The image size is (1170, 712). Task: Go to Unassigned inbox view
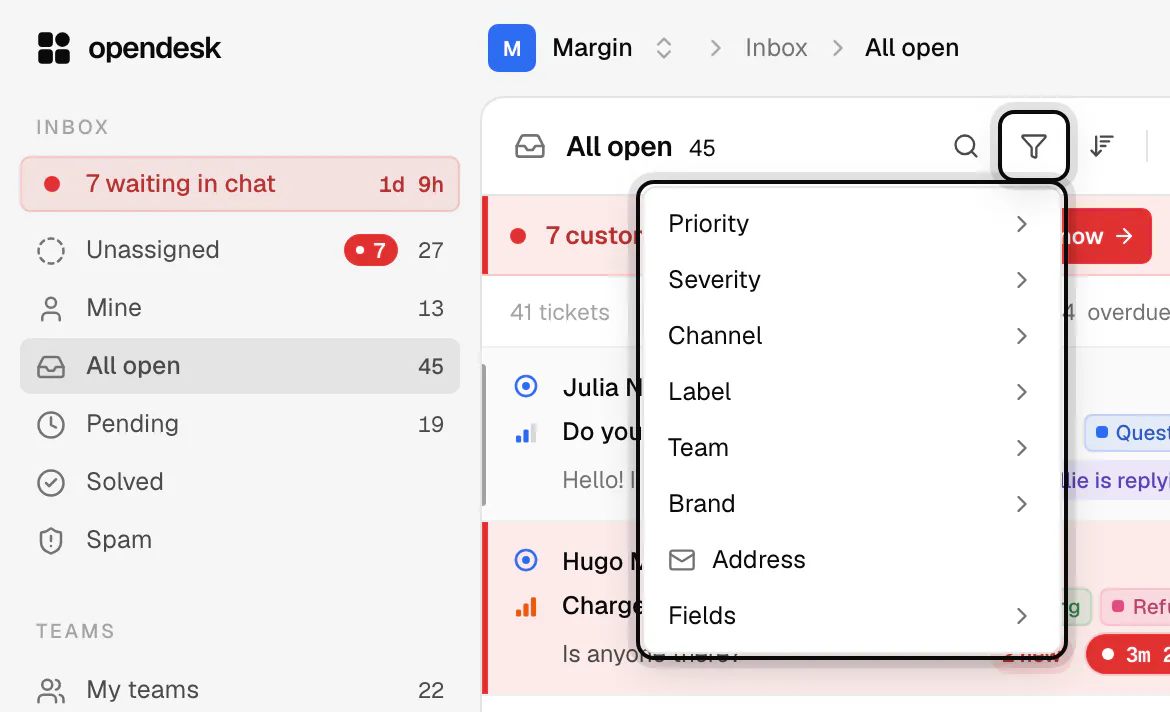(240, 250)
